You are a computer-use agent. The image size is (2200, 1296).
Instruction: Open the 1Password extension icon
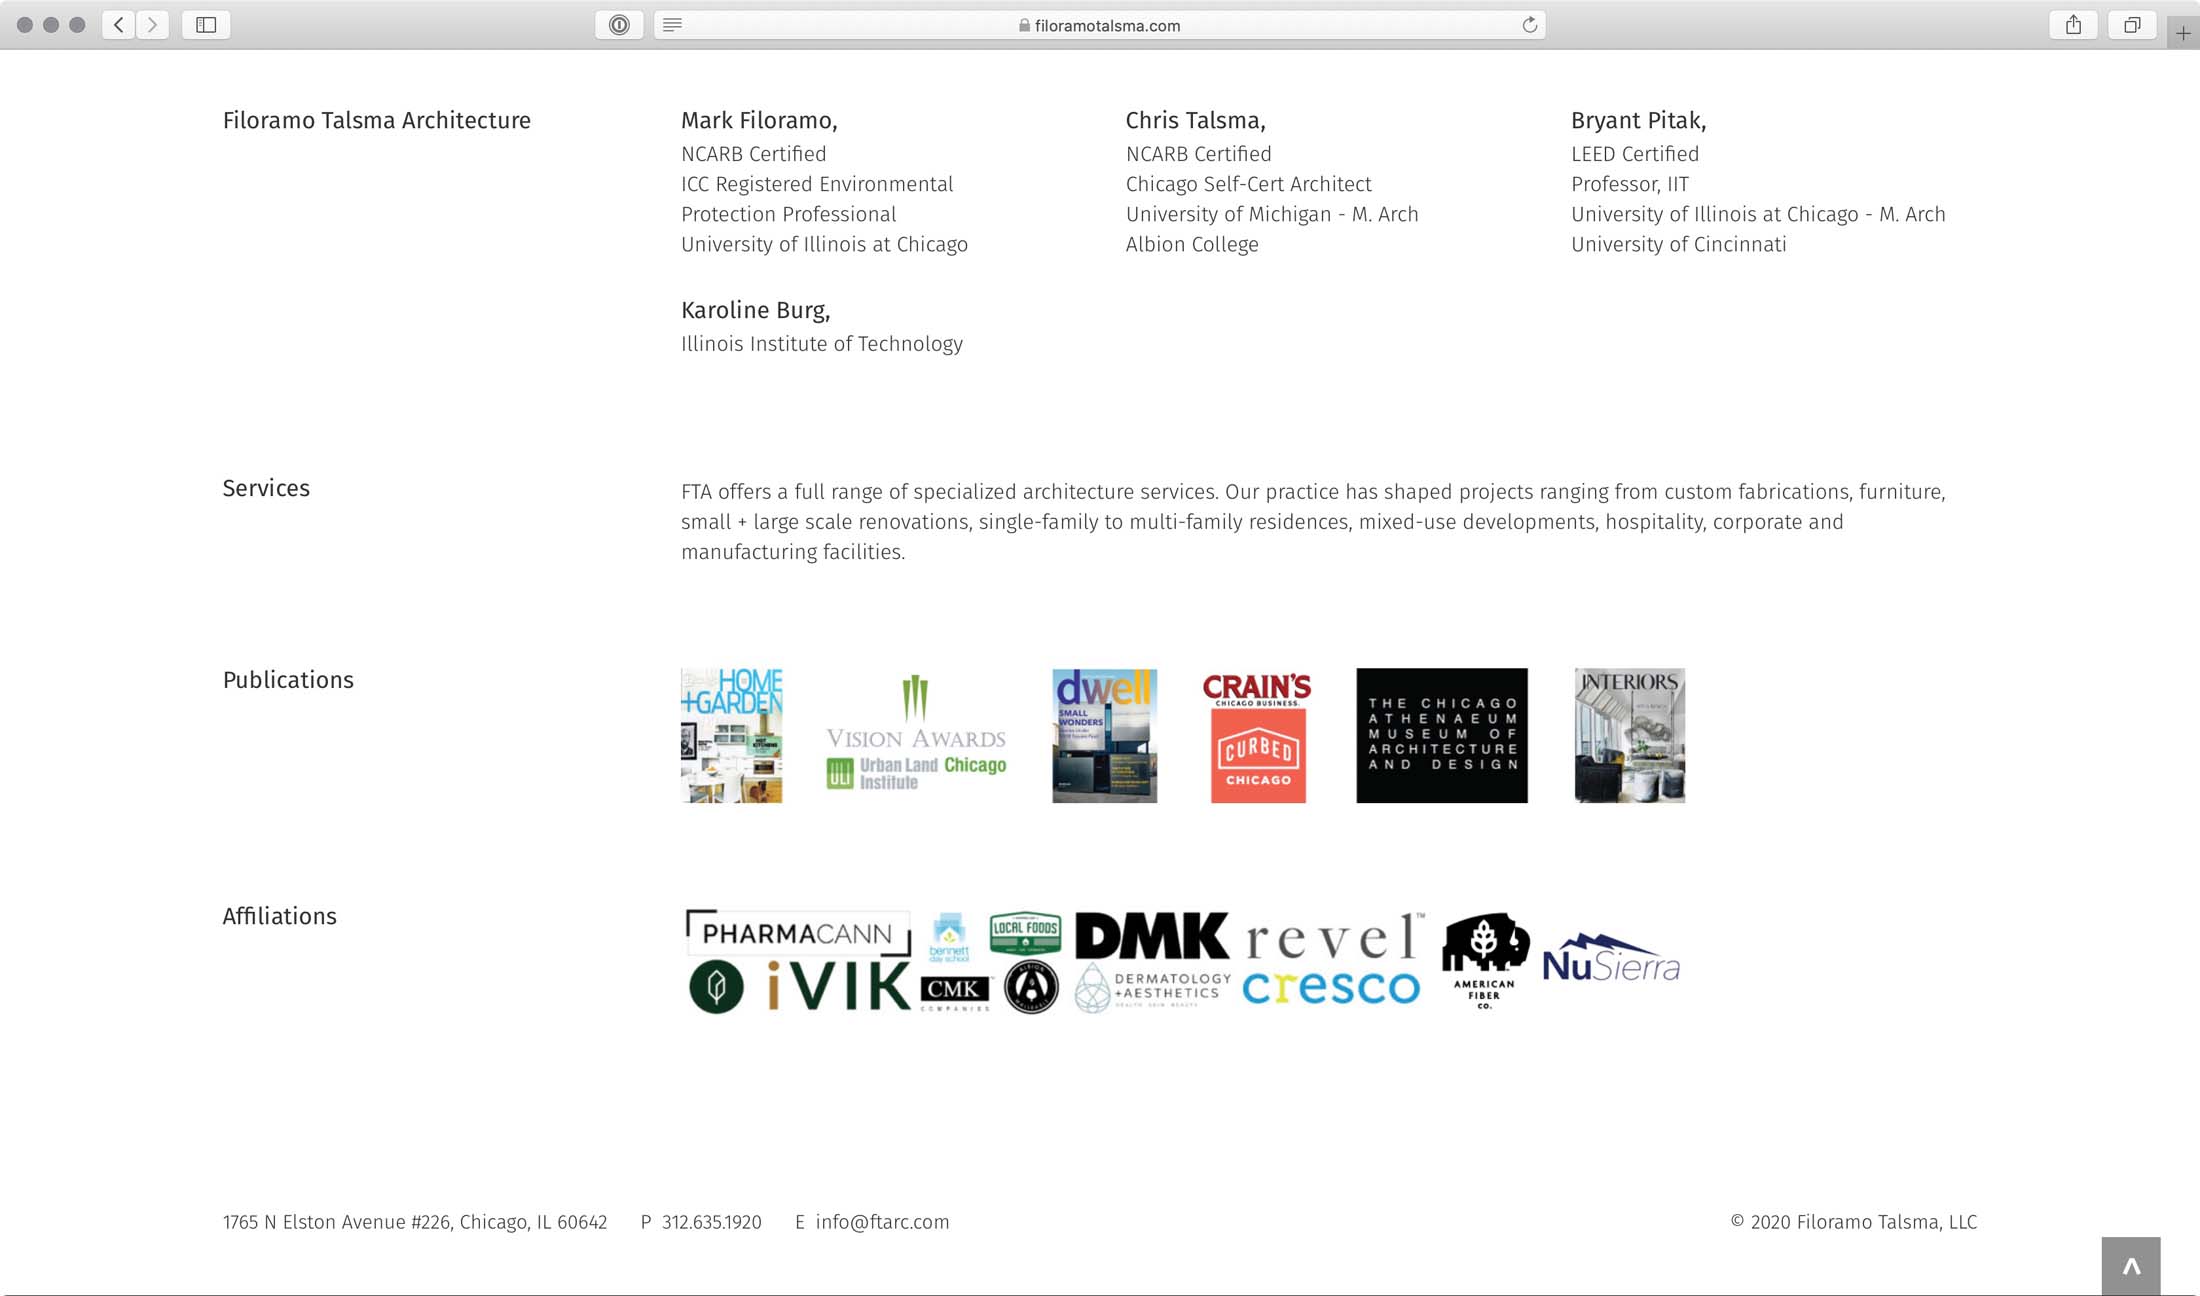[x=619, y=25]
